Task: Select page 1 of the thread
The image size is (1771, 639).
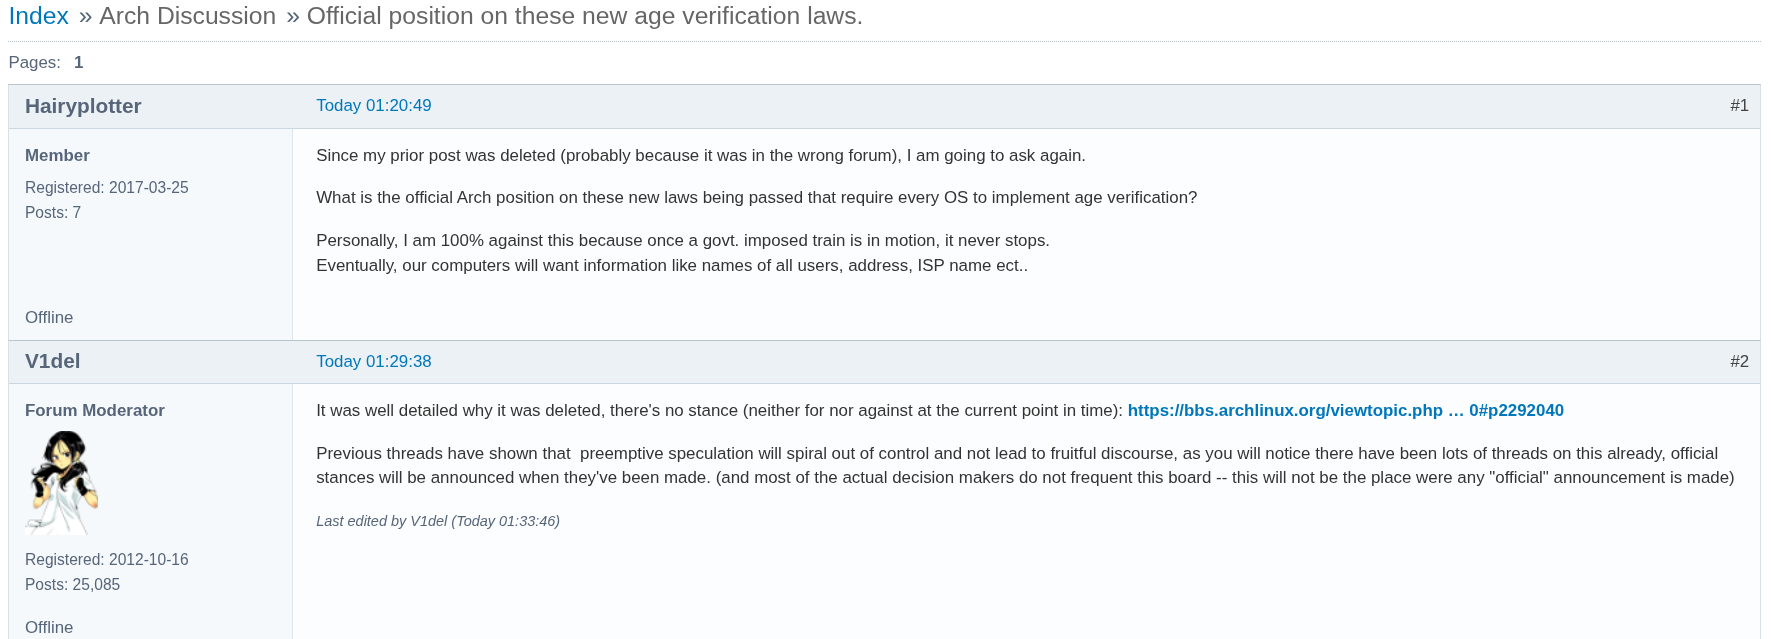Action: point(78,62)
